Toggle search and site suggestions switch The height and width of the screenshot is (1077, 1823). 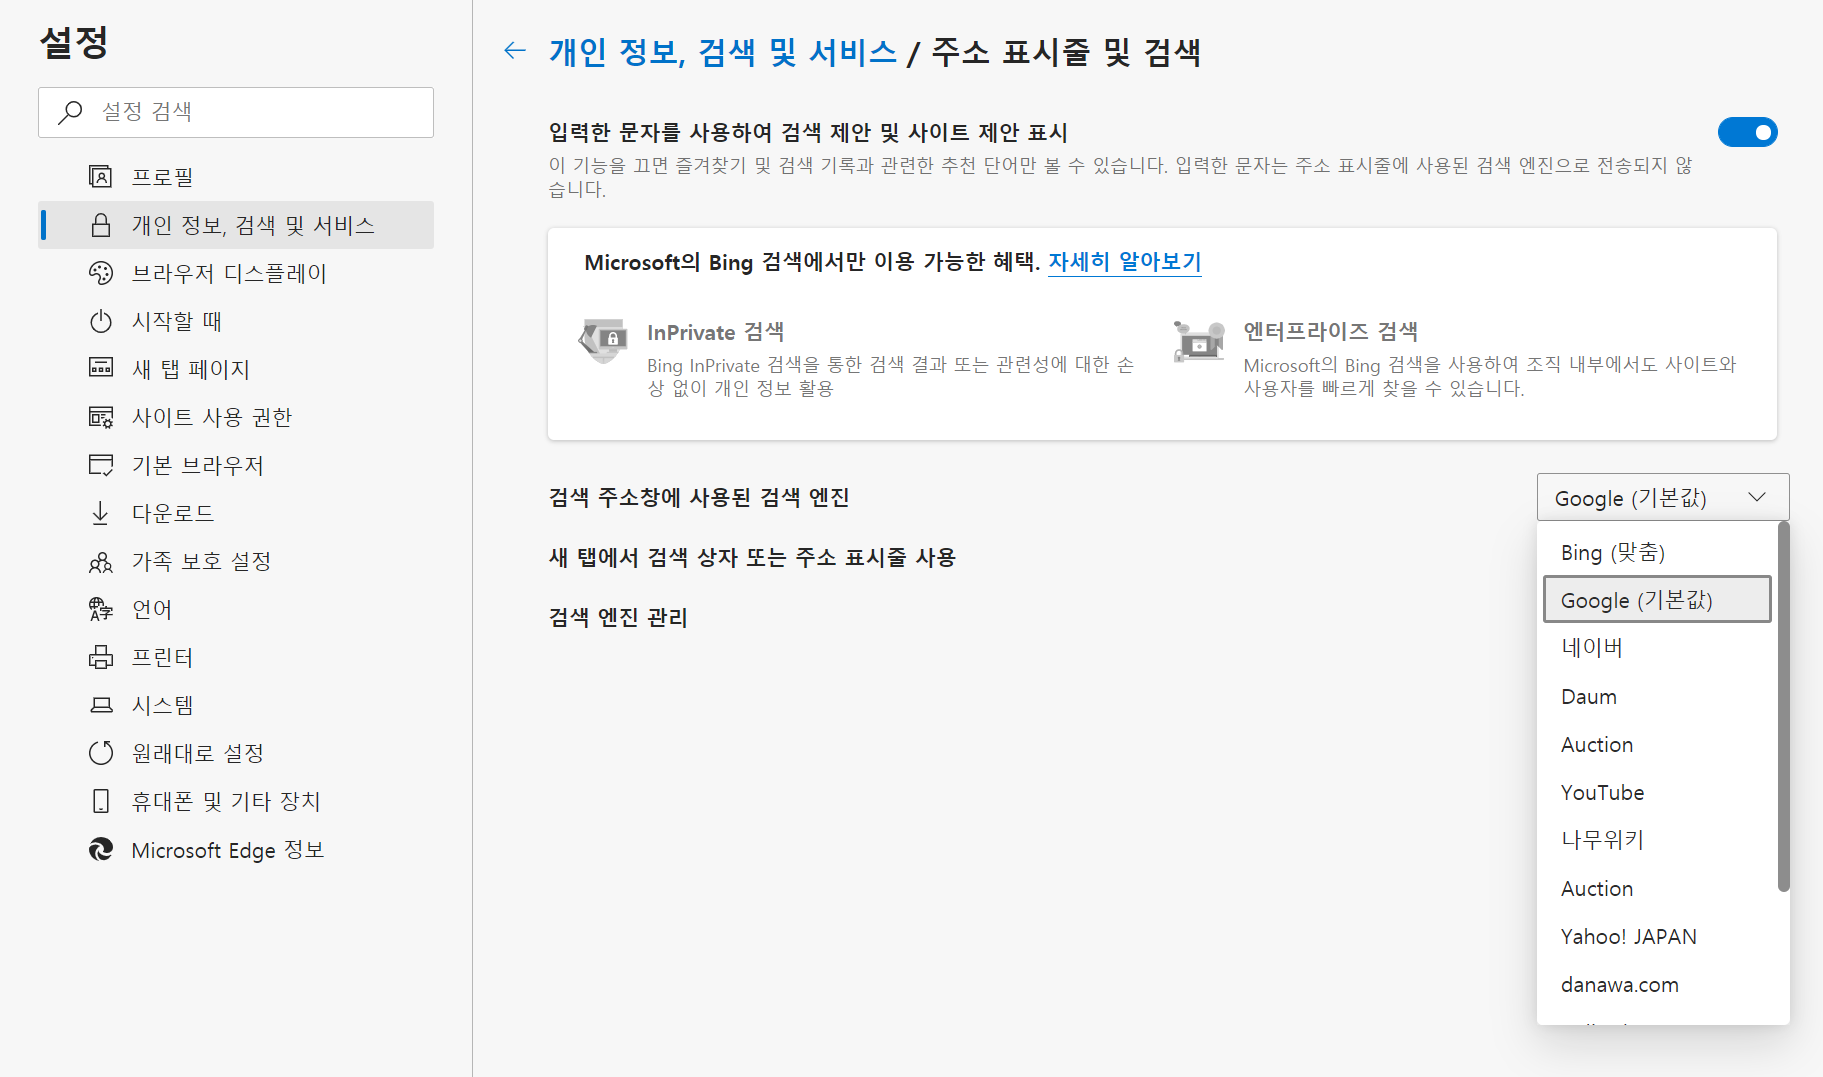[1747, 132]
